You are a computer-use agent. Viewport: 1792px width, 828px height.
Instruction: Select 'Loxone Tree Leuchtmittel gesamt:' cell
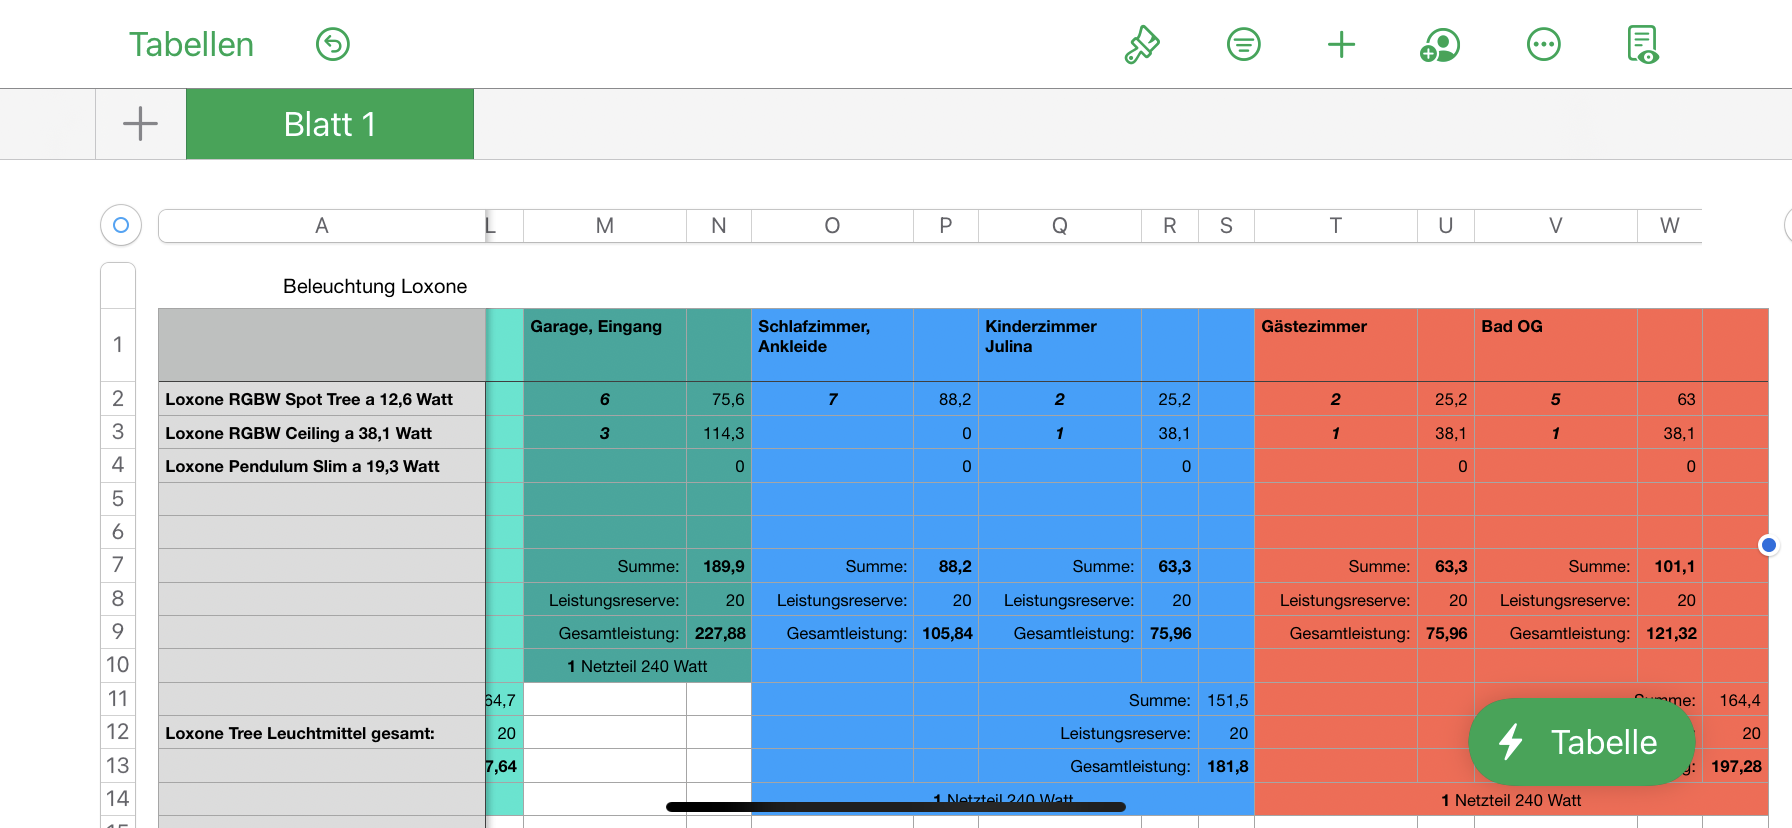pos(322,733)
